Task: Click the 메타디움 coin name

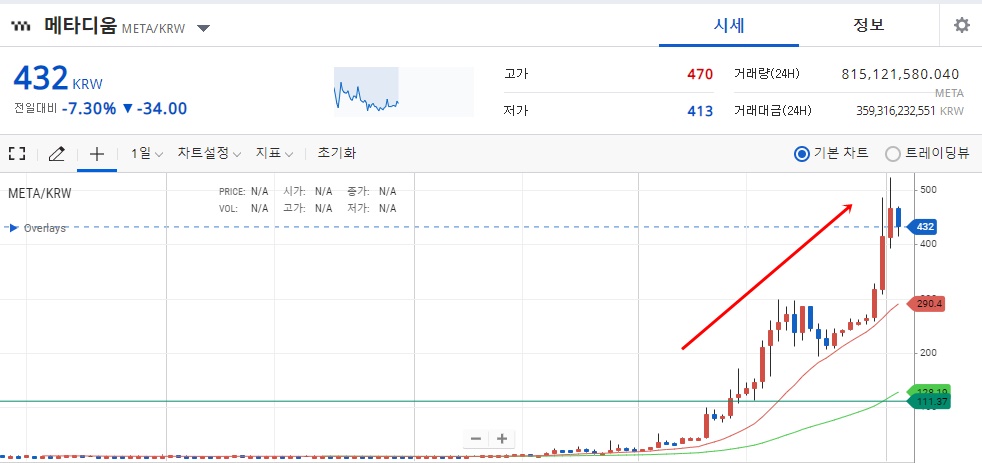Action: click(80, 26)
